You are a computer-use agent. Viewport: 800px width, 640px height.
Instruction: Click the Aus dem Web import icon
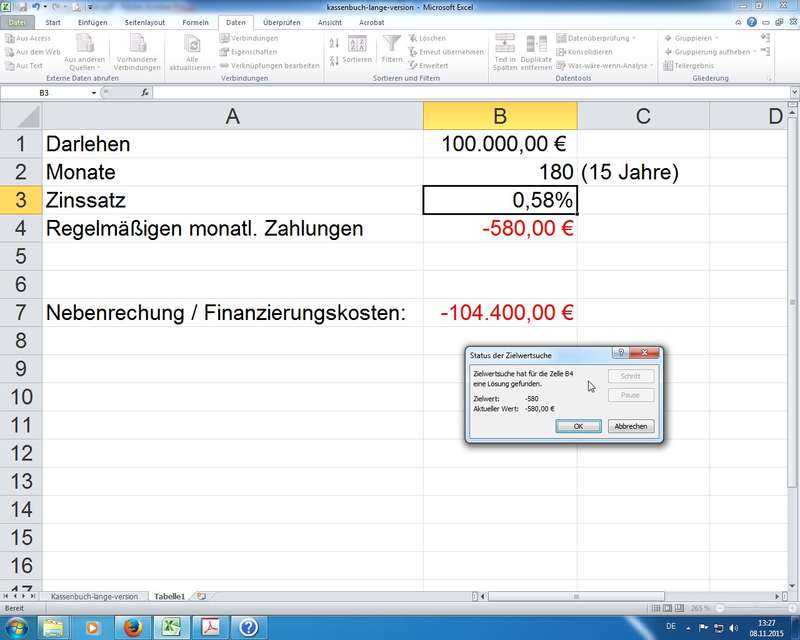[x=10, y=52]
